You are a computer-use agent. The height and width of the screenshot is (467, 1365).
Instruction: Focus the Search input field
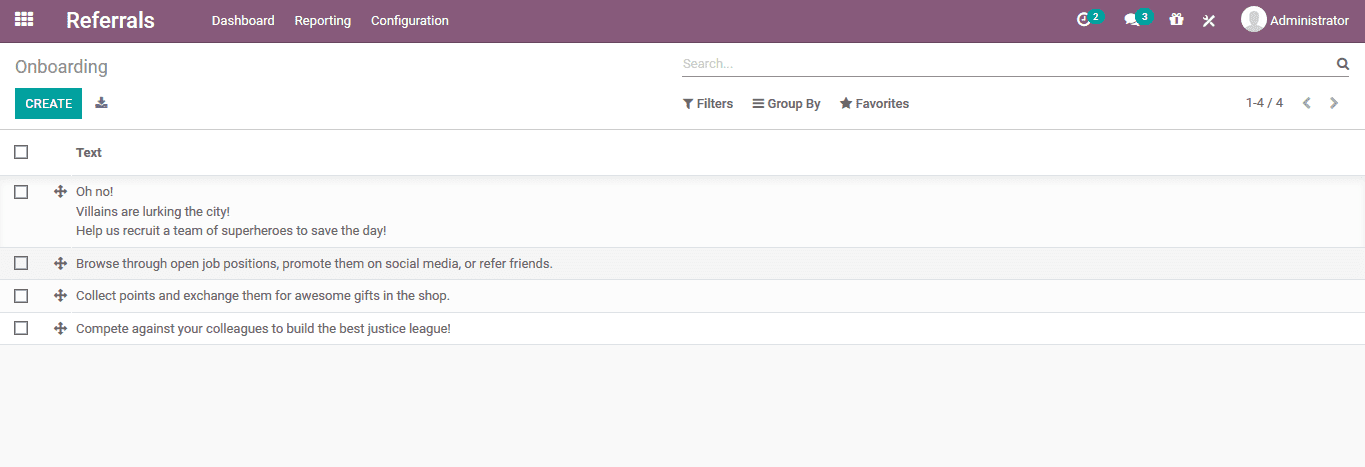pyautogui.click(x=1007, y=64)
